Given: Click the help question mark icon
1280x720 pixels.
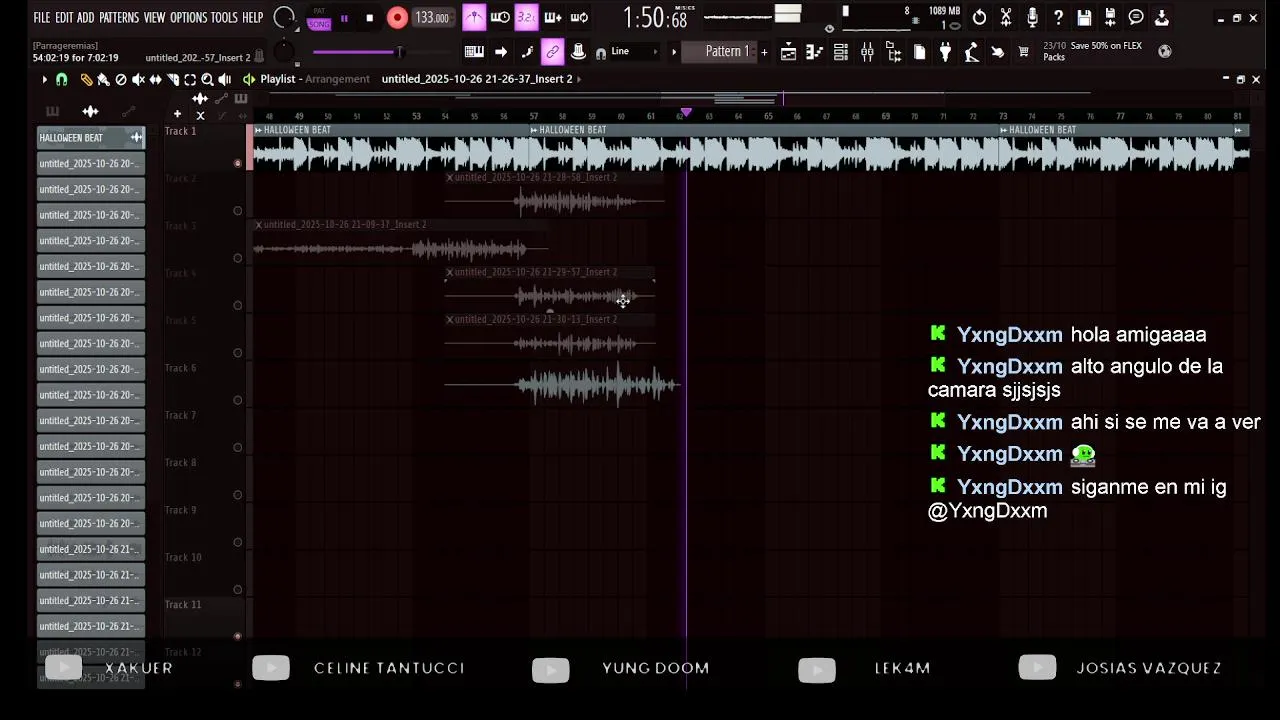Looking at the screenshot, I should point(1058,18).
